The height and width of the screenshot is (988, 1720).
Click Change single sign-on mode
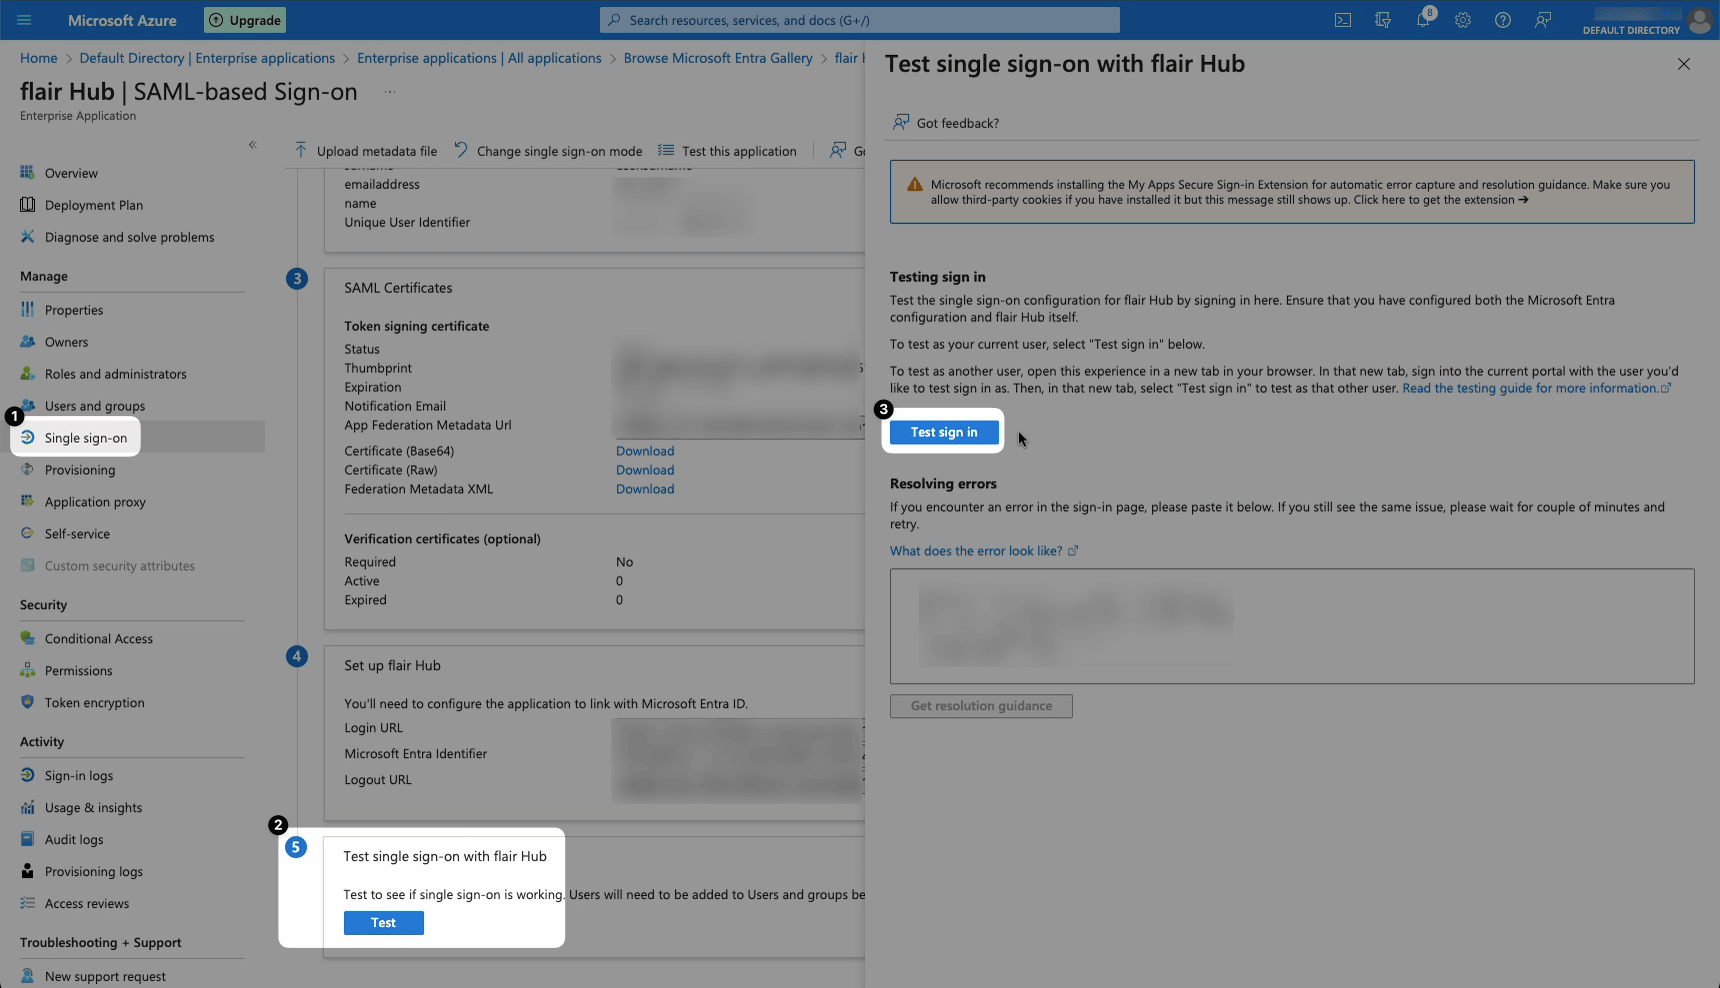[548, 151]
